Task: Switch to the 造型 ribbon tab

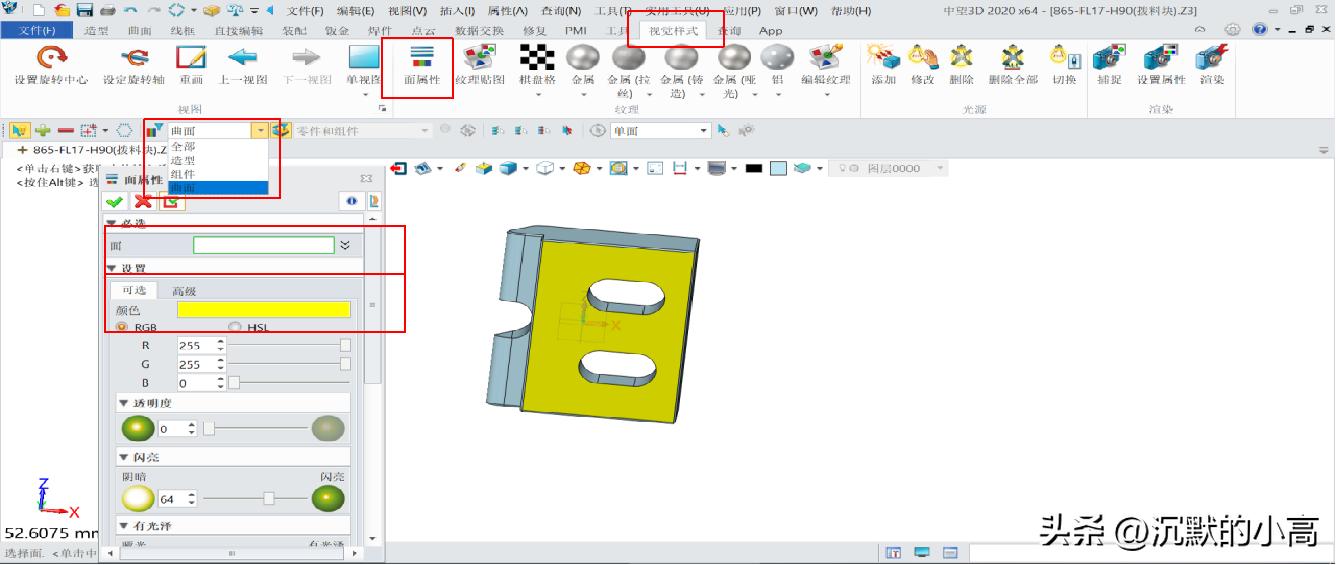Action: point(97,30)
